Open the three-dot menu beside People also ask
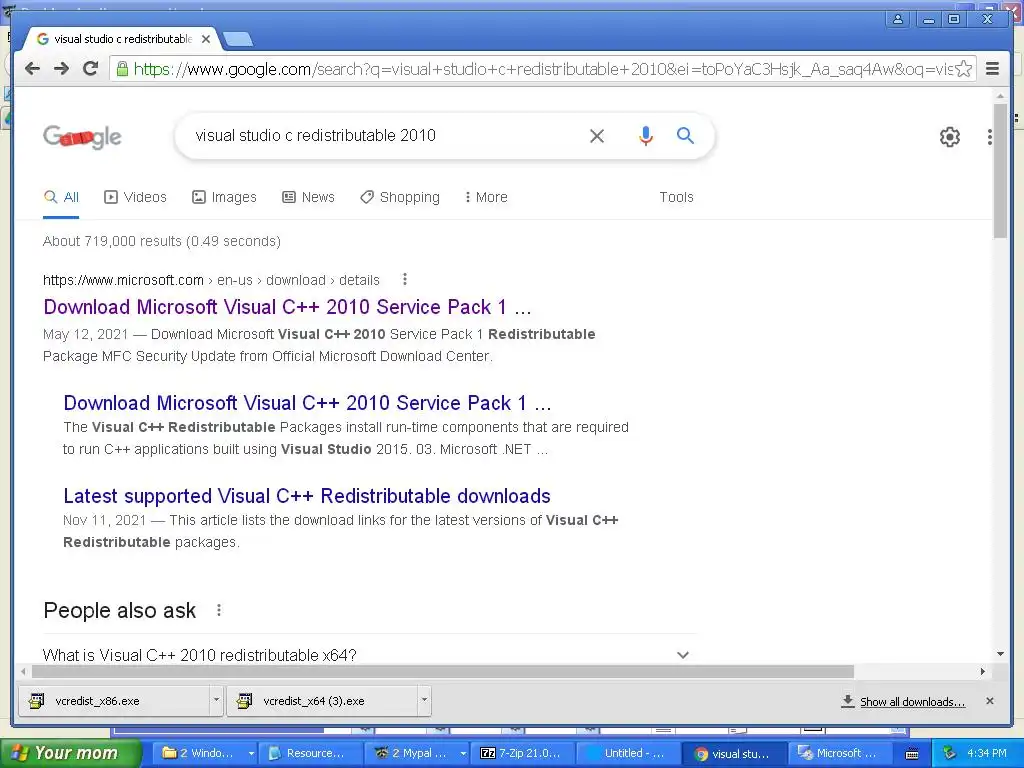This screenshot has height=768, width=1024. pyautogui.click(x=219, y=610)
